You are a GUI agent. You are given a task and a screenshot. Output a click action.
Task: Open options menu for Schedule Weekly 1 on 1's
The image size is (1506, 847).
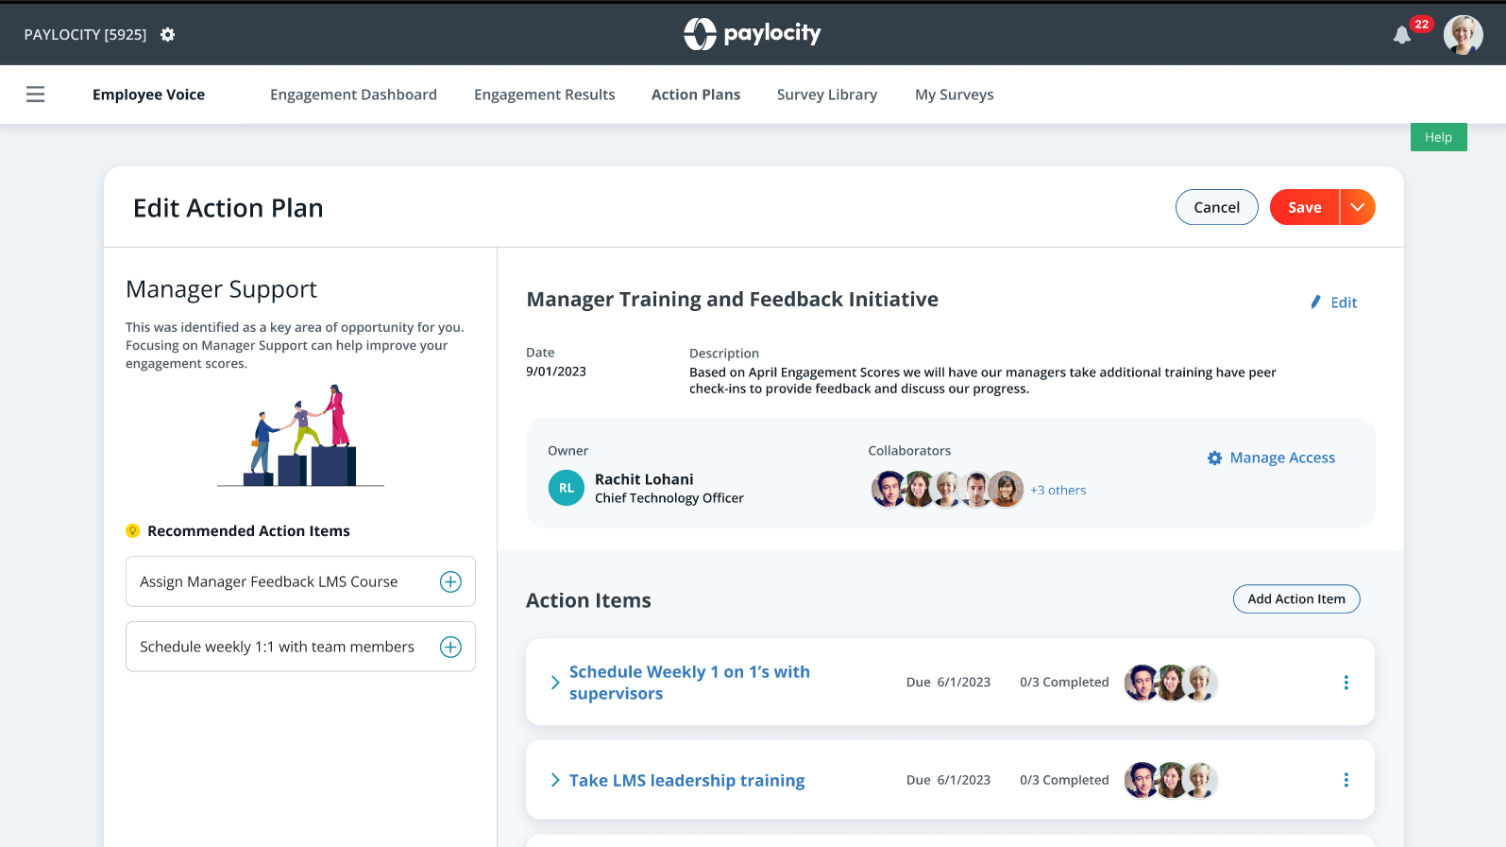(x=1345, y=682)
